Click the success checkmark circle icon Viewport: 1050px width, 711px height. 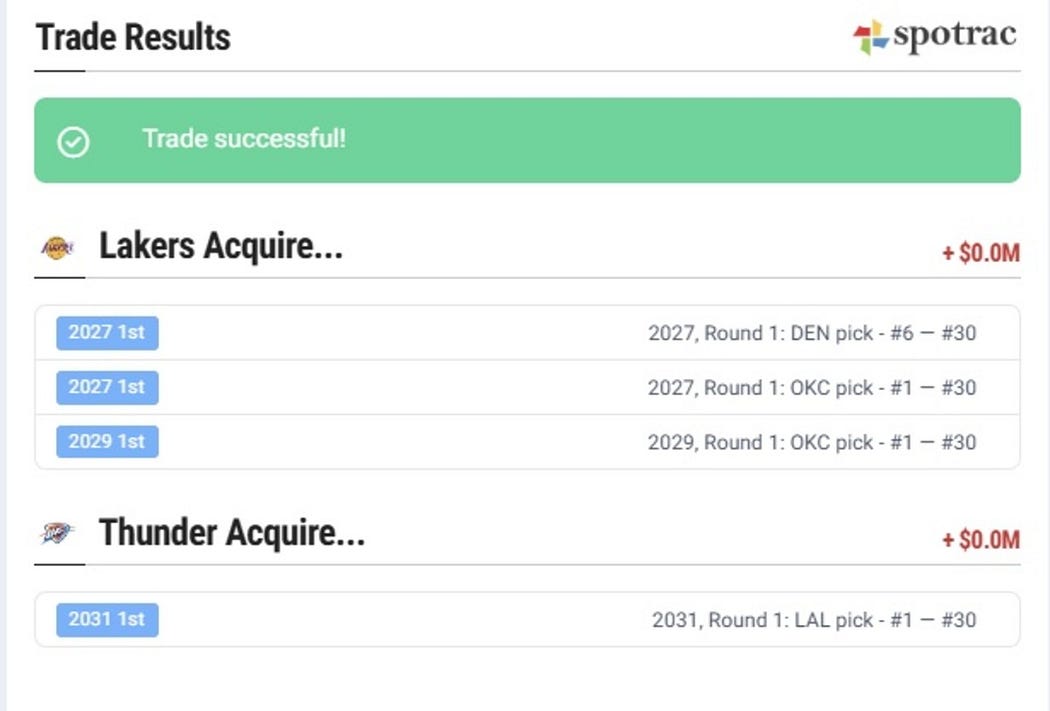tap(73, 141)
